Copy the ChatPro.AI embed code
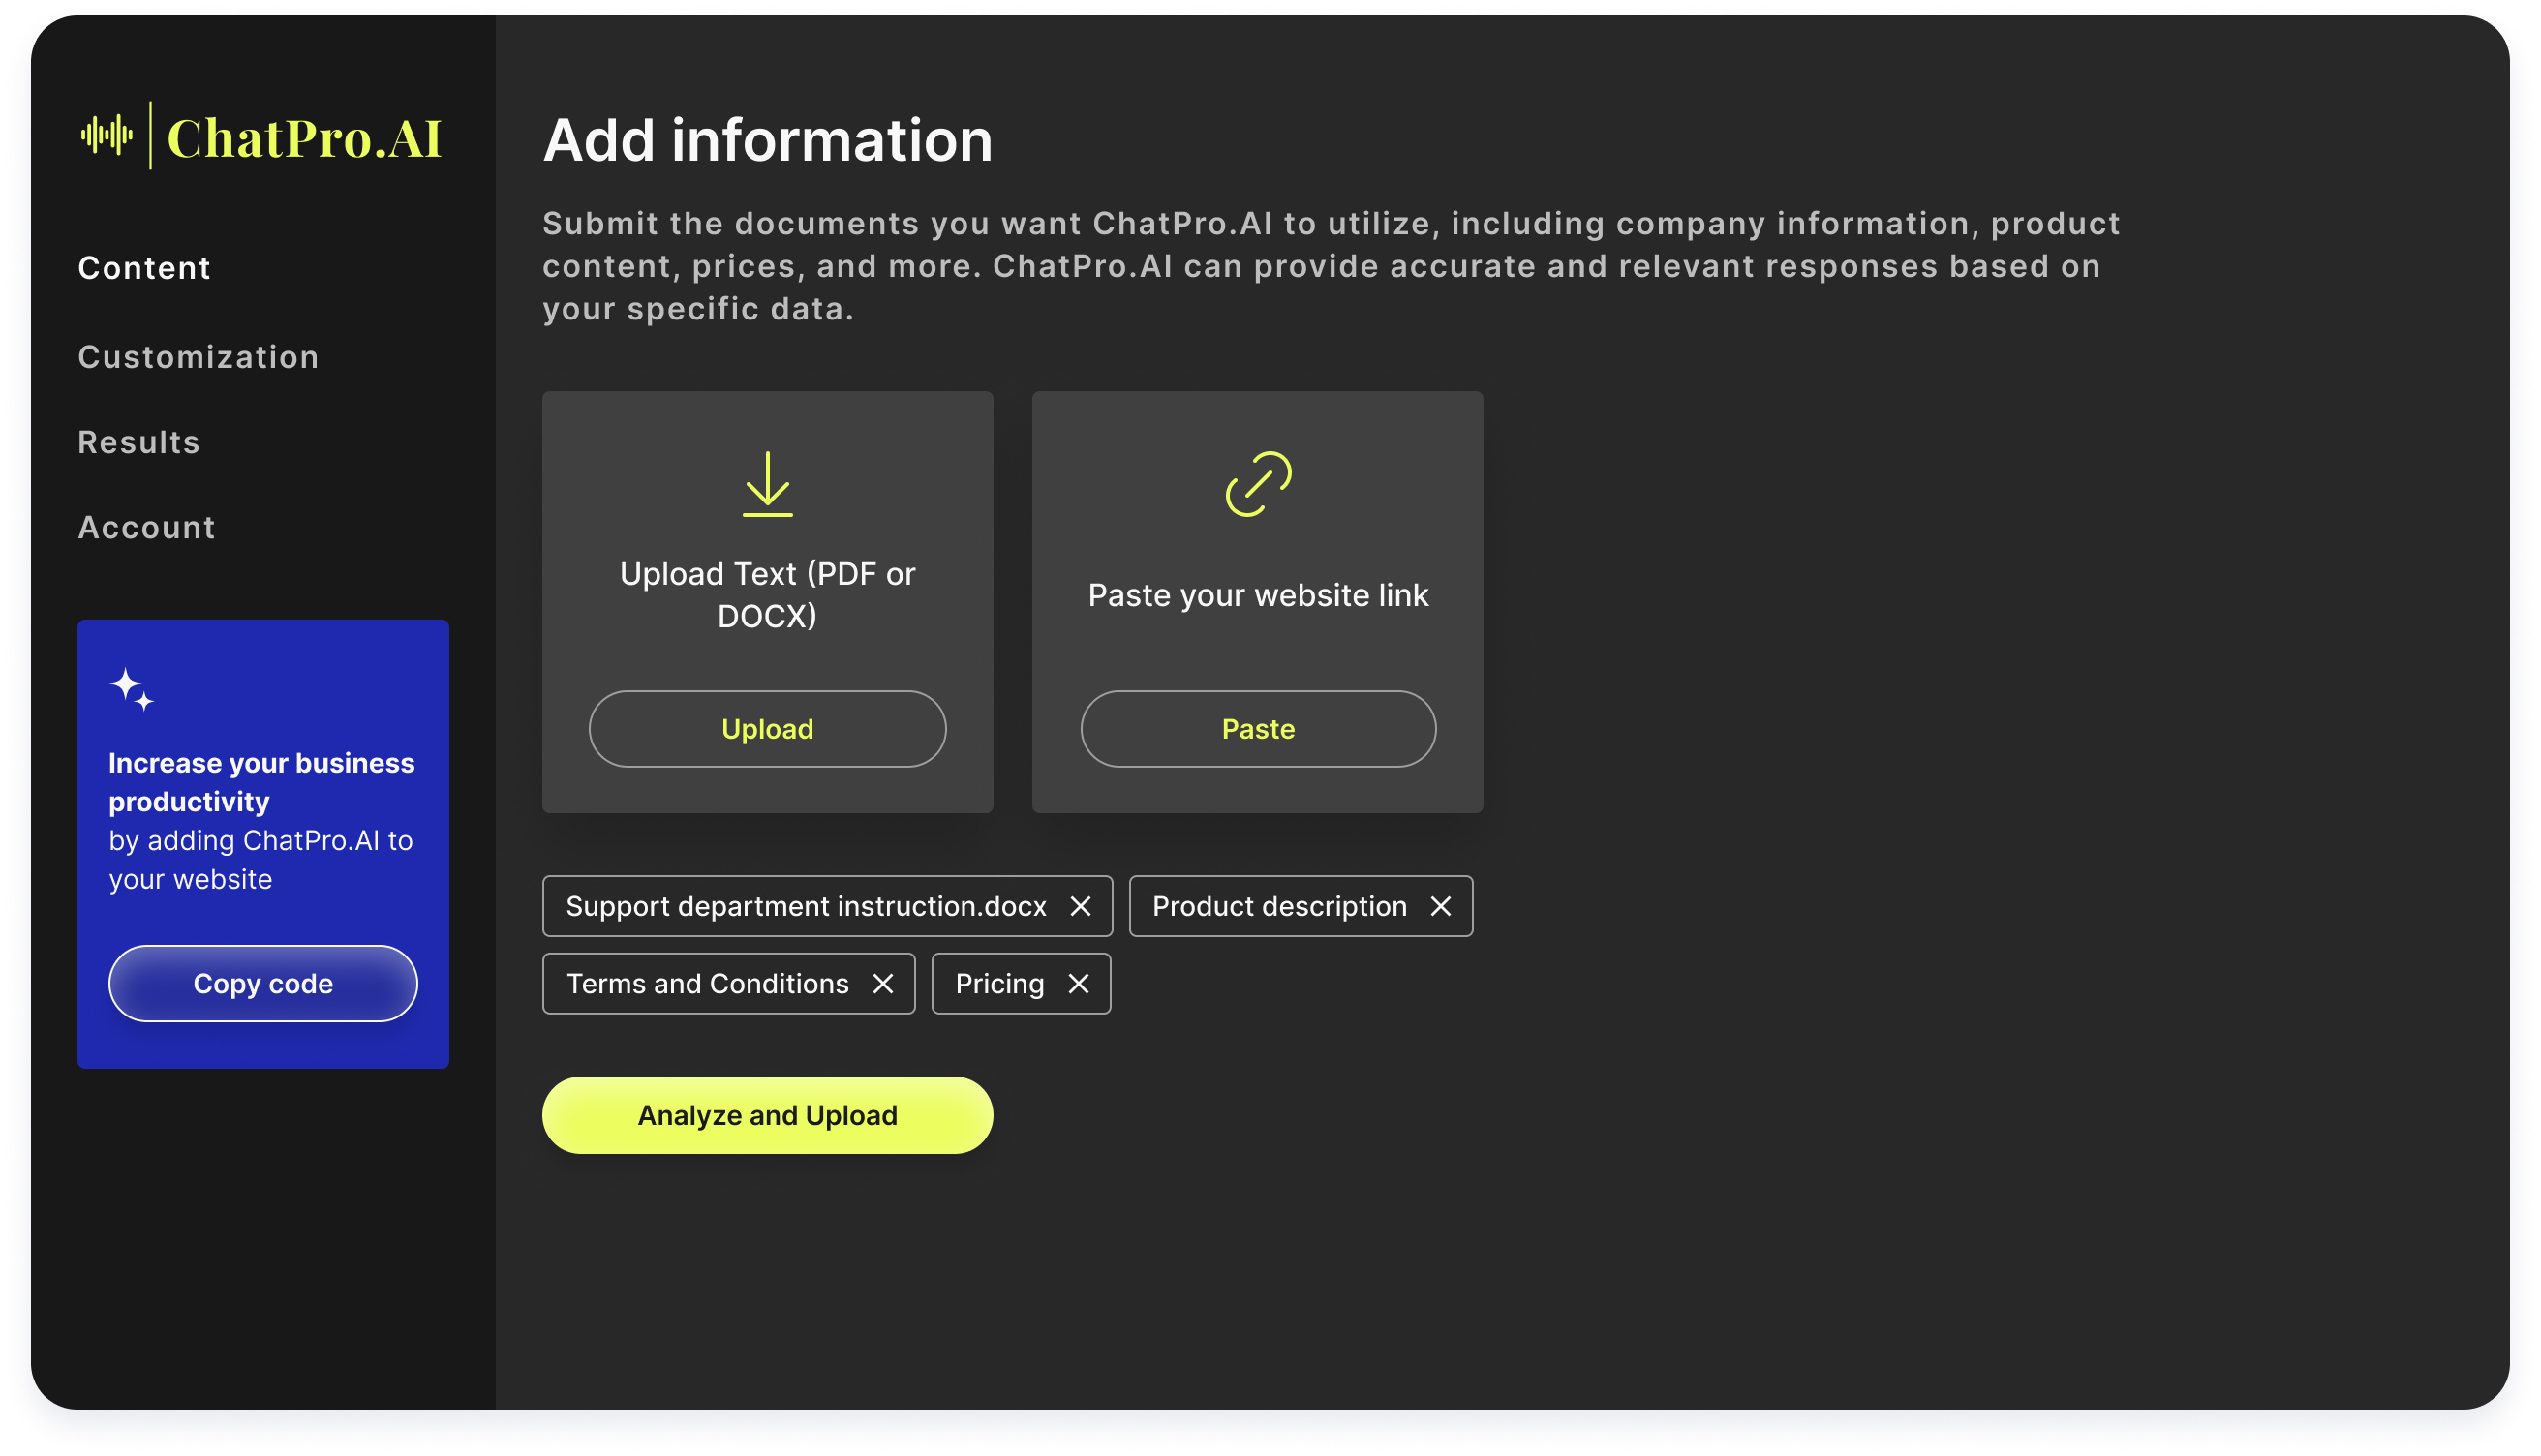The image size is (2541, 1456). tap(262, 983)
